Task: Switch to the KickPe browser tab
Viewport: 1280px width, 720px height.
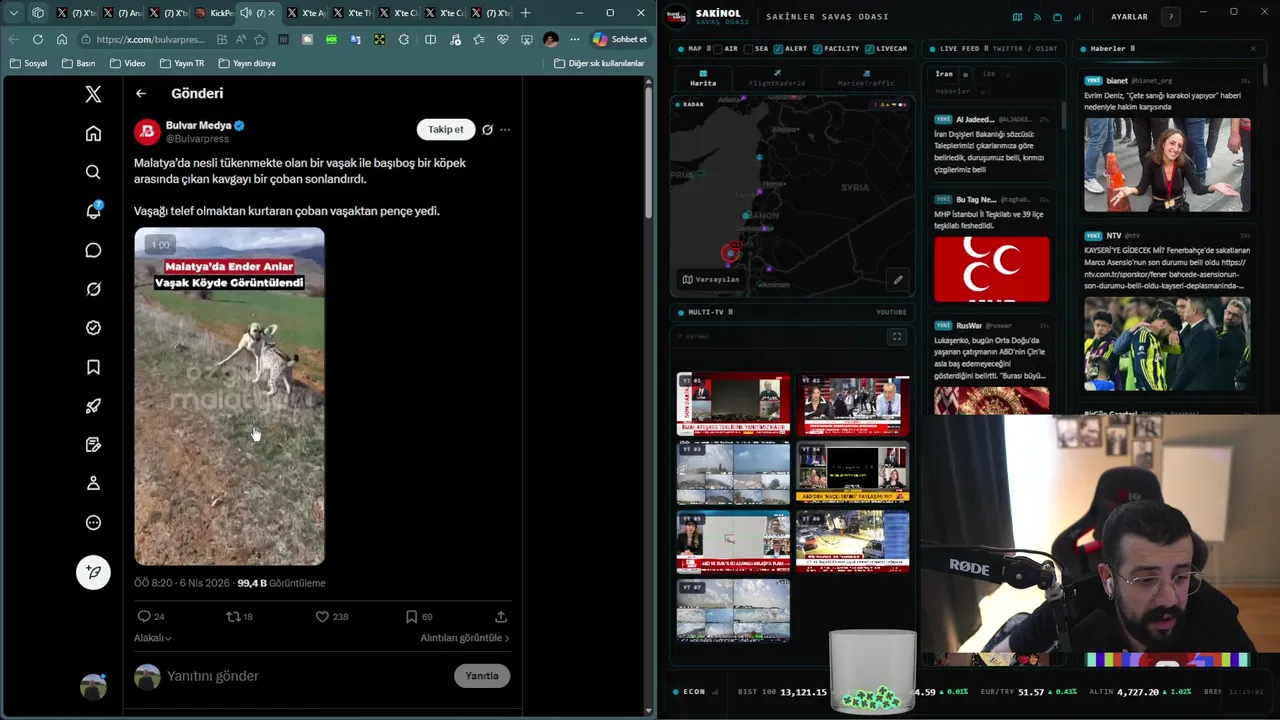Action: tap(215, 13)
